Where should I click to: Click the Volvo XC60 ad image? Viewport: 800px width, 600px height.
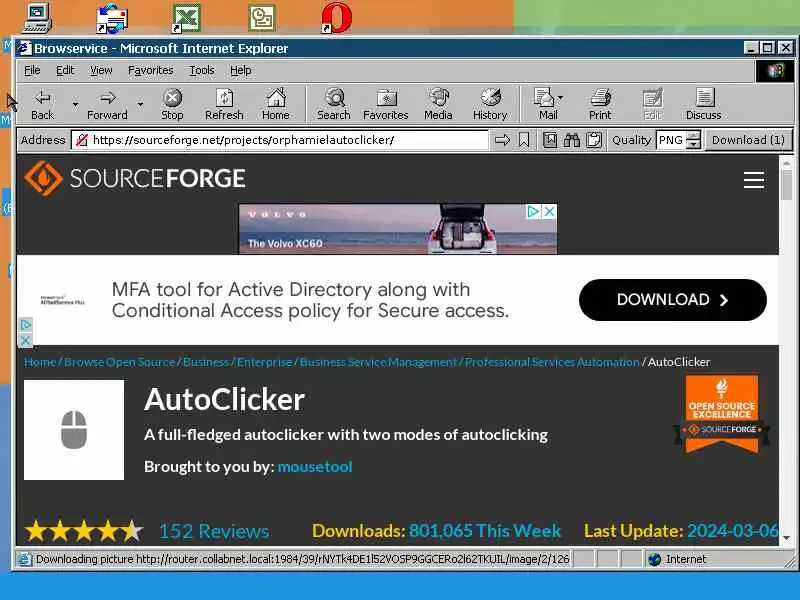pos(398,229)
